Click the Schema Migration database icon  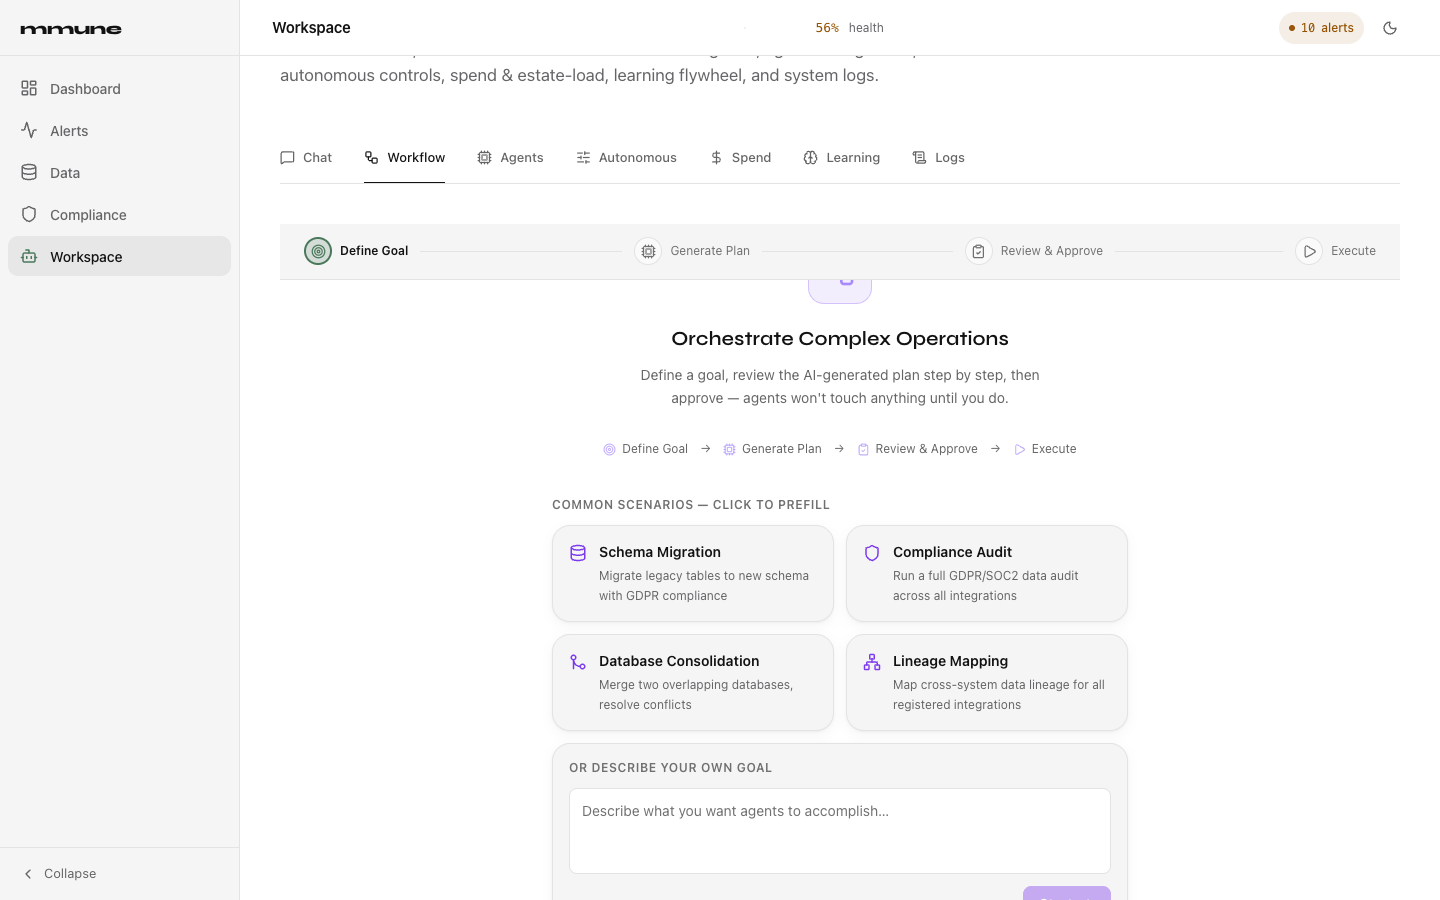578,553
